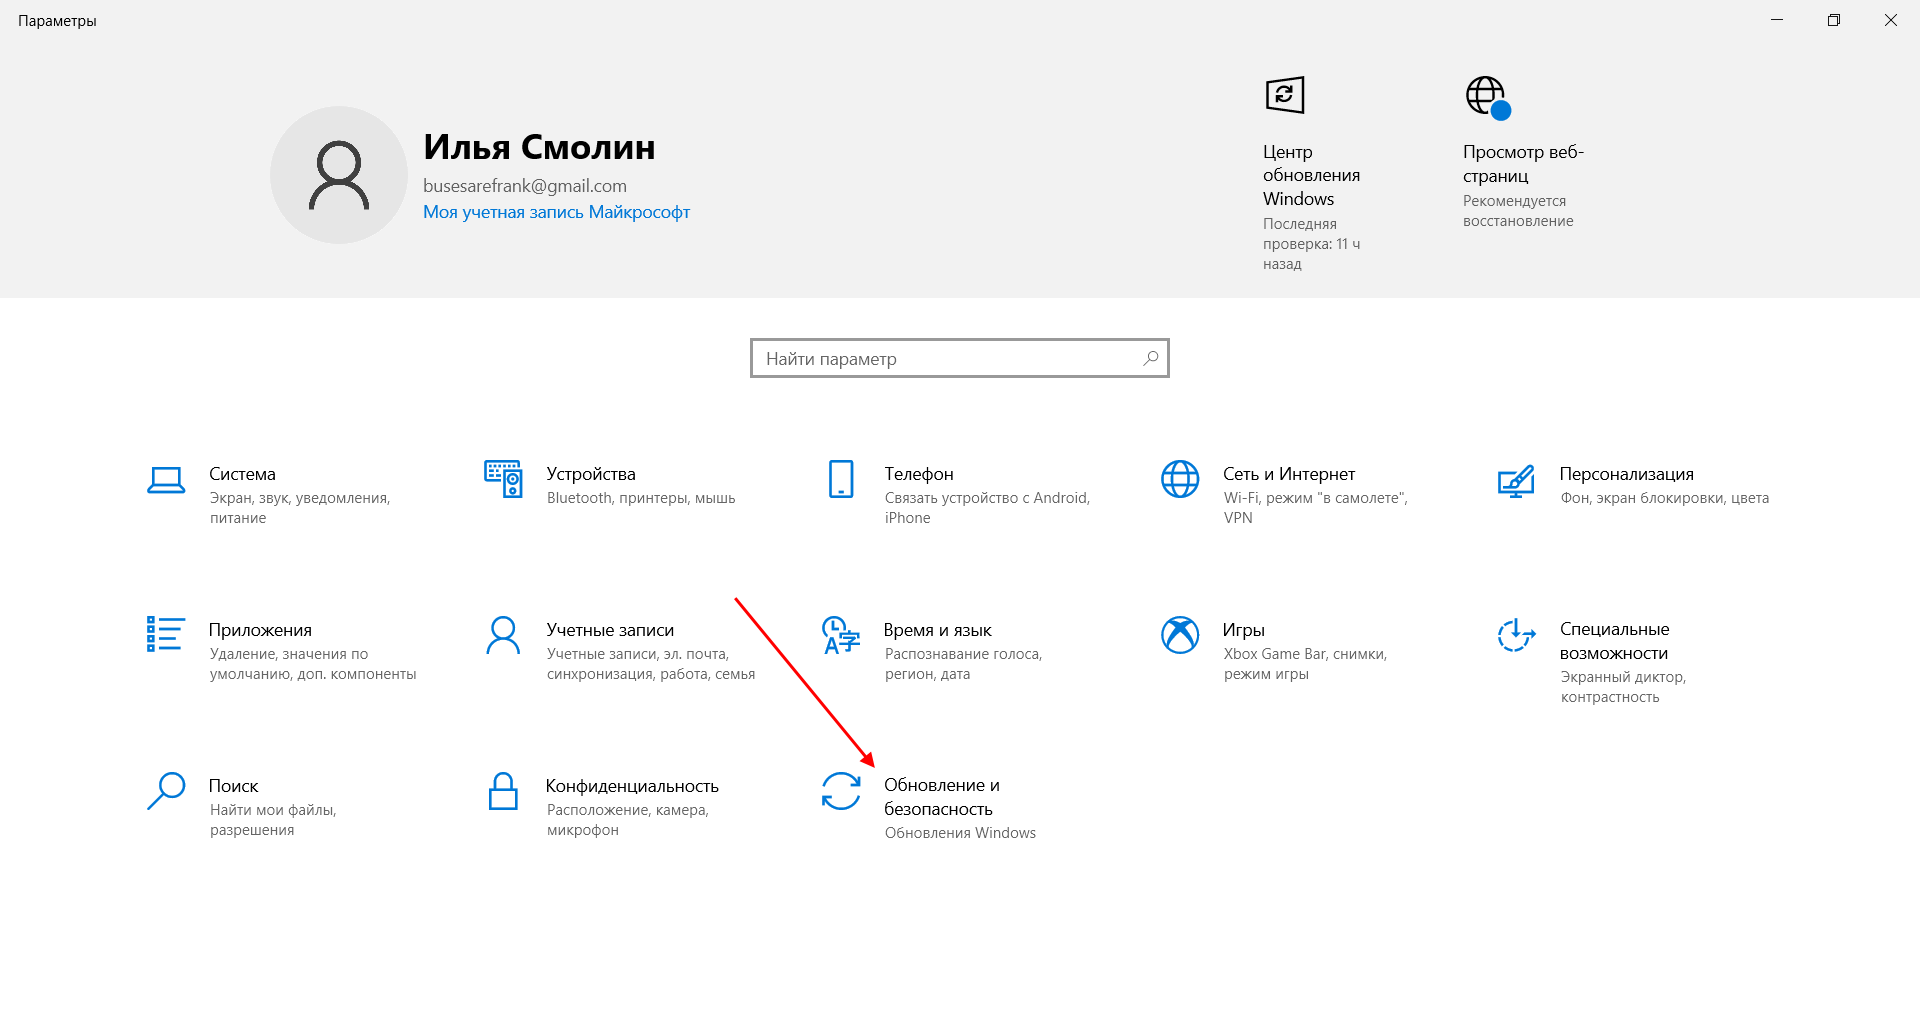Close the Параметры window

pyautogui.click(x=1891, y=20)
